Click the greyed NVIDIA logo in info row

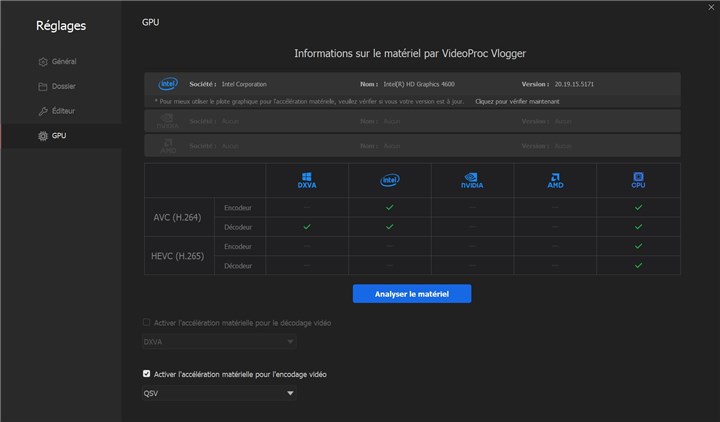click(x=168, y=121)
